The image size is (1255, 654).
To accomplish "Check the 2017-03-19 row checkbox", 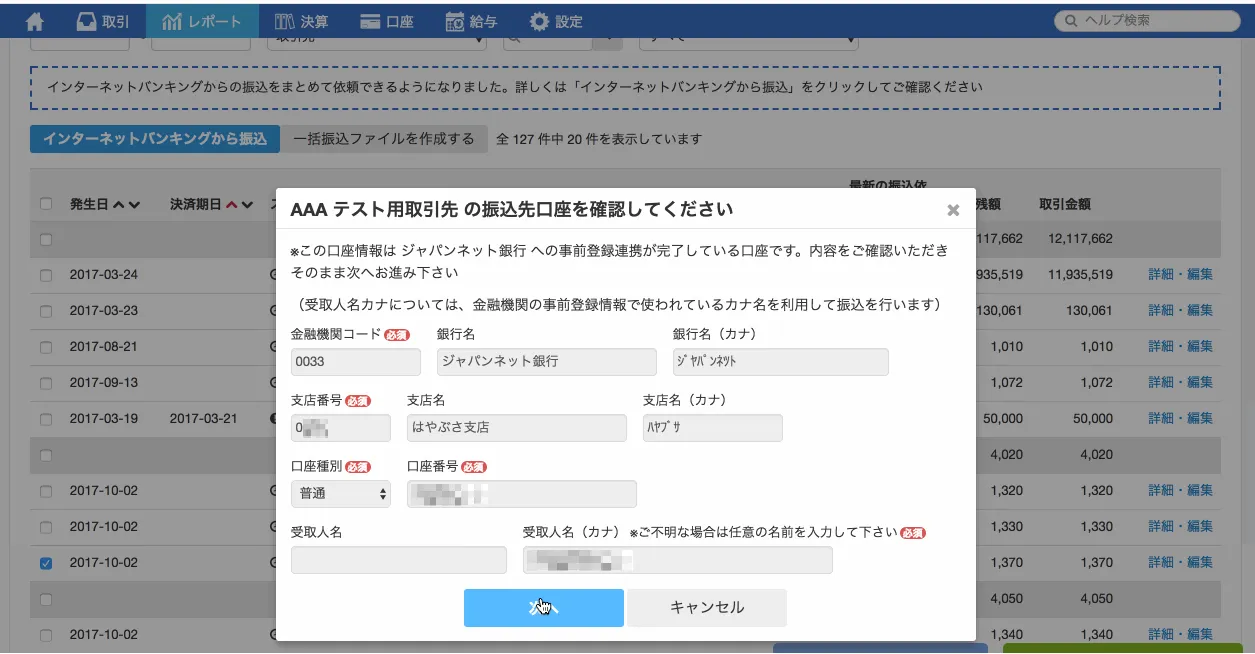I will (x=45, y=419).
